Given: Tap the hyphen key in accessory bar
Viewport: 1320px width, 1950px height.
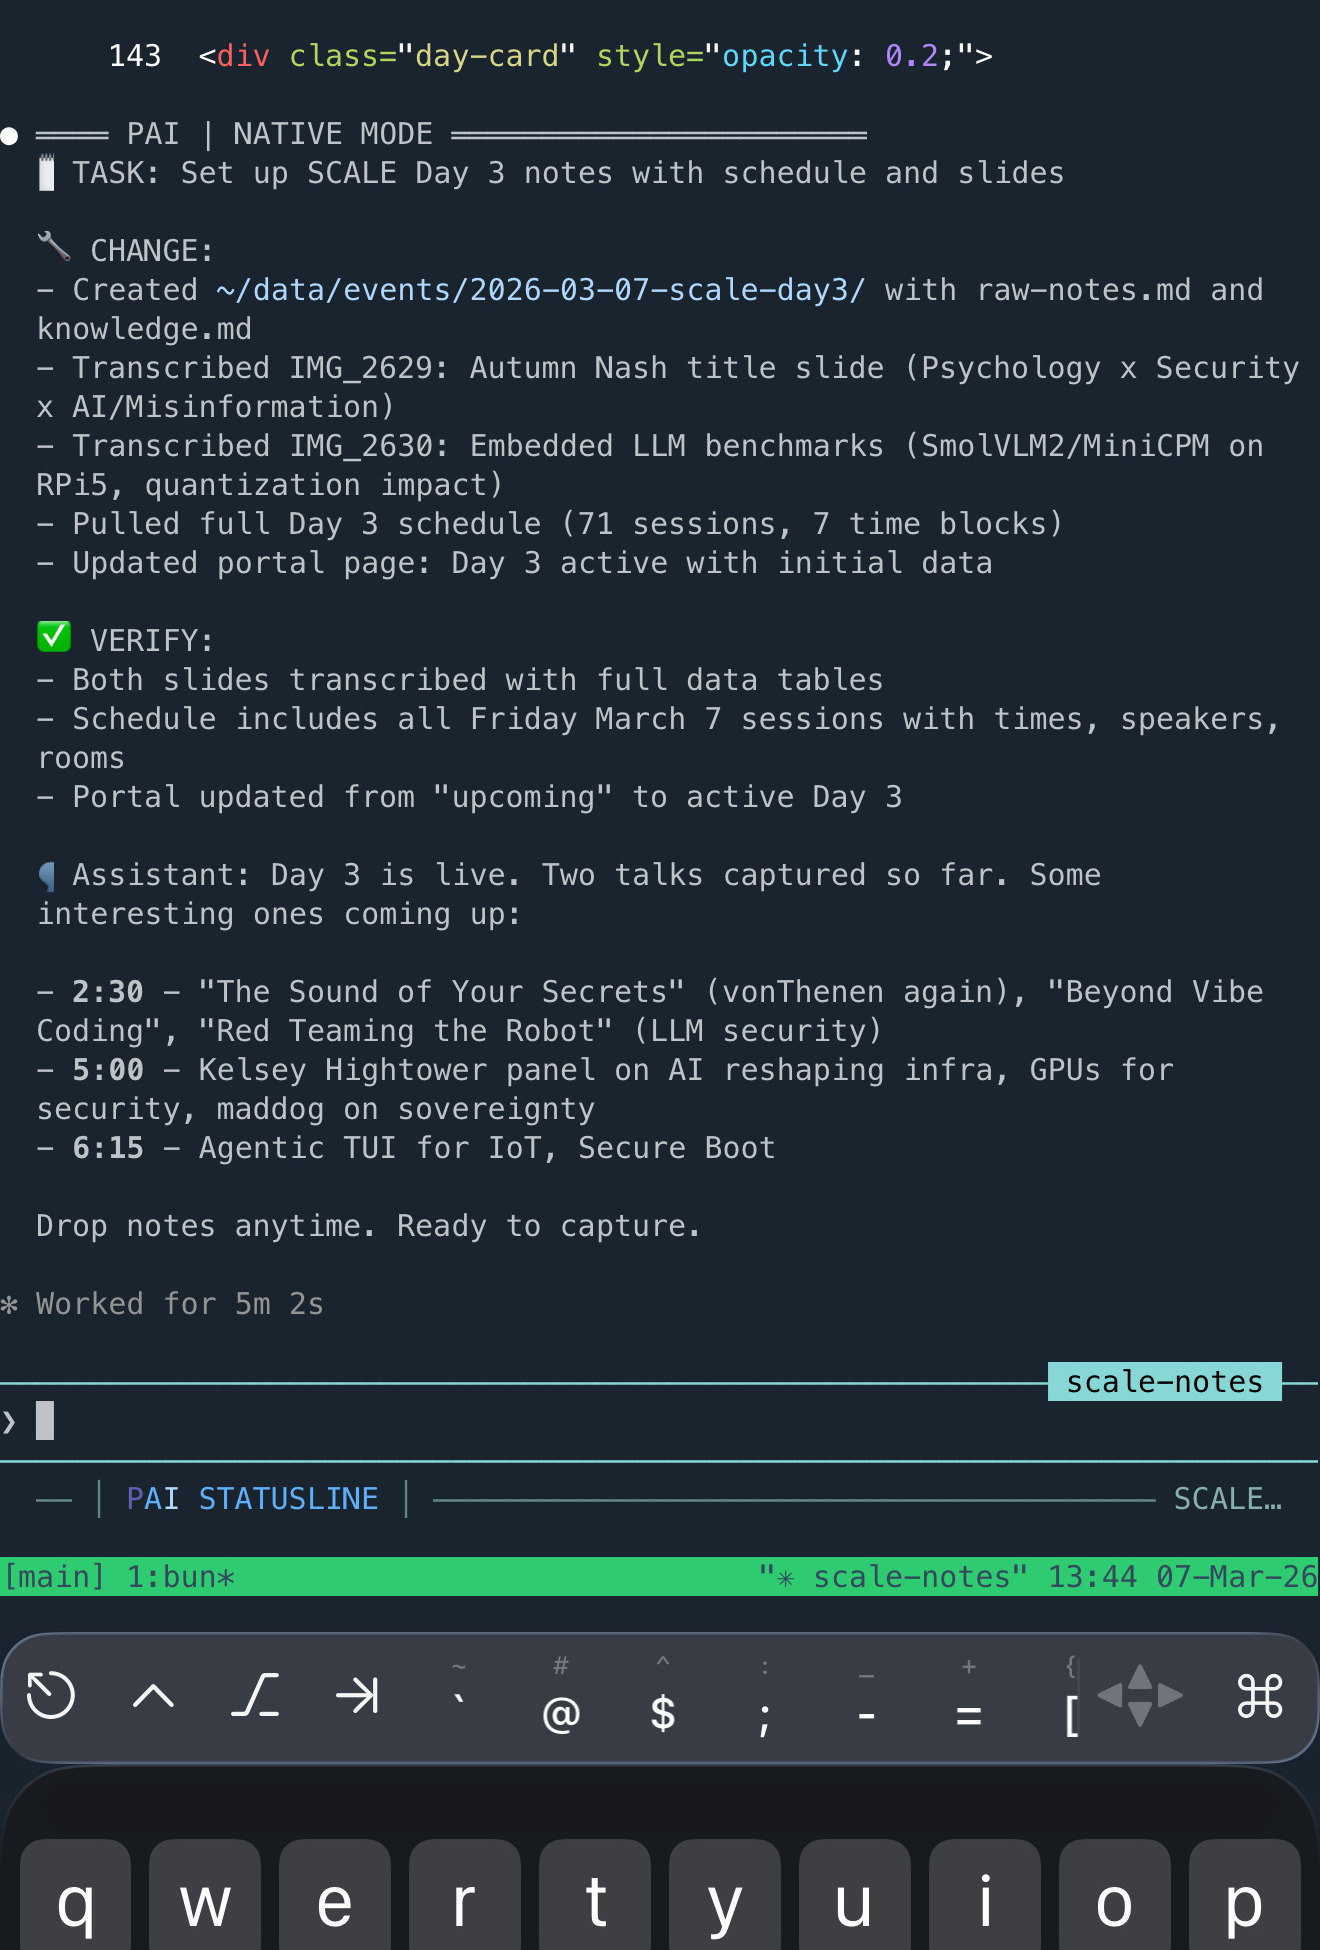Looking at the screenshot, I should point(866,1710).
